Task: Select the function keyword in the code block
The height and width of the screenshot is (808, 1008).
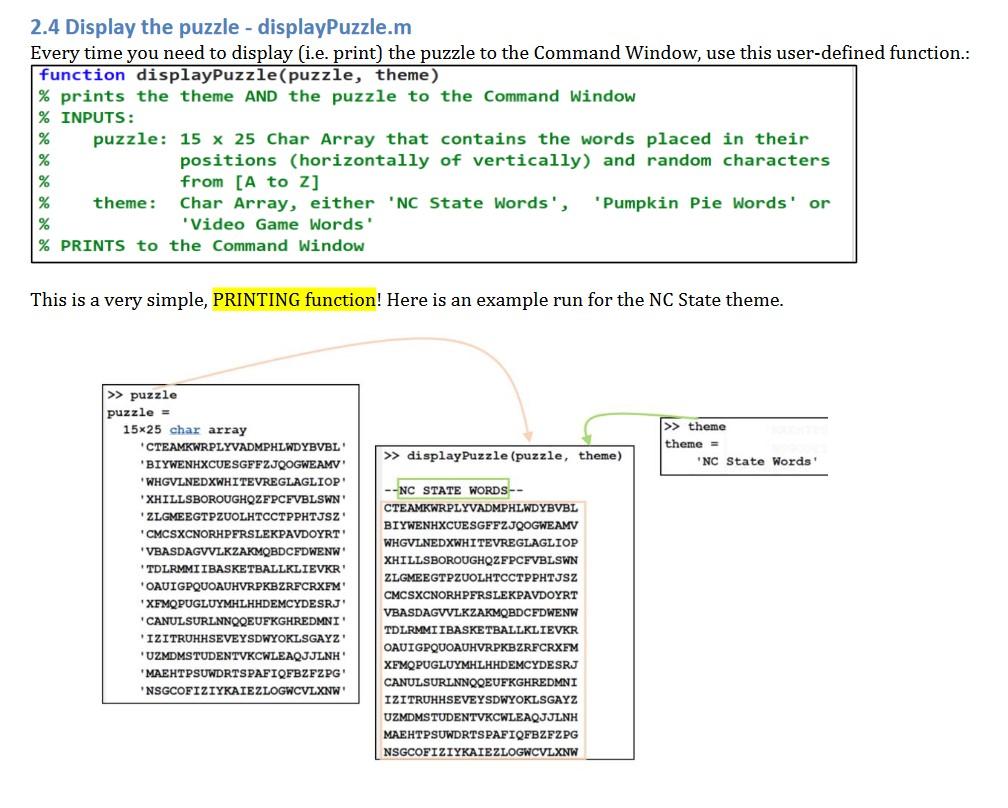Action: (x=83, y=75)
